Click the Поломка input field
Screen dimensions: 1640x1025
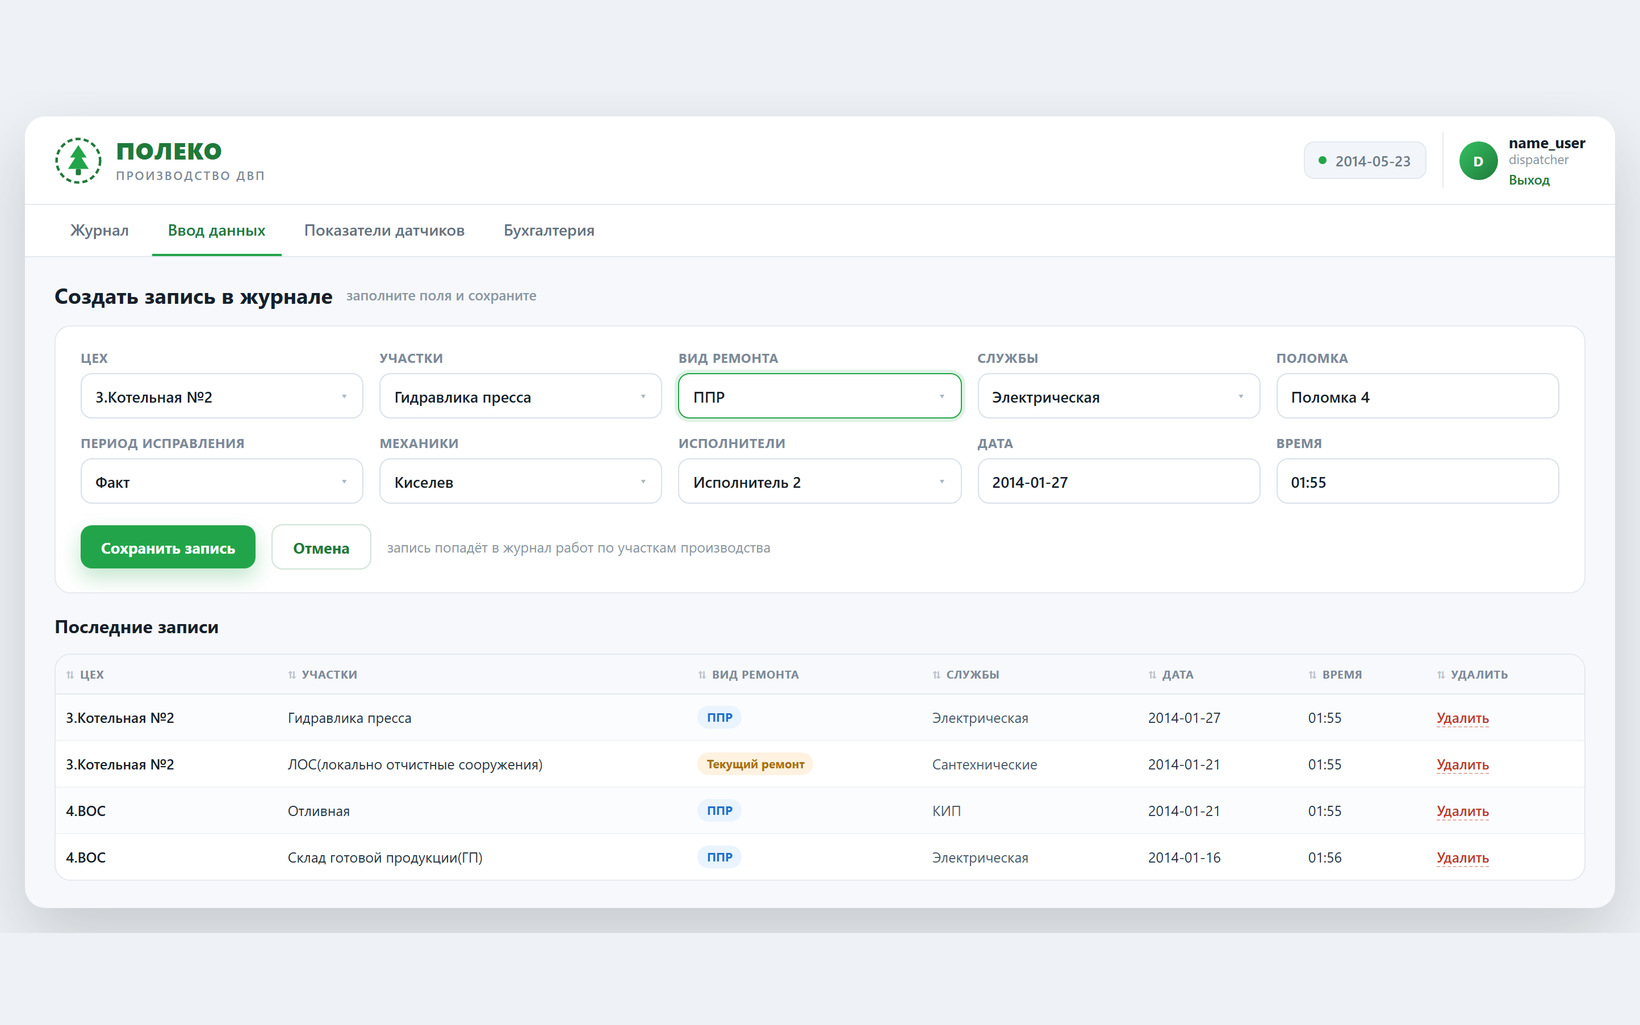[x=1417, y=397]
